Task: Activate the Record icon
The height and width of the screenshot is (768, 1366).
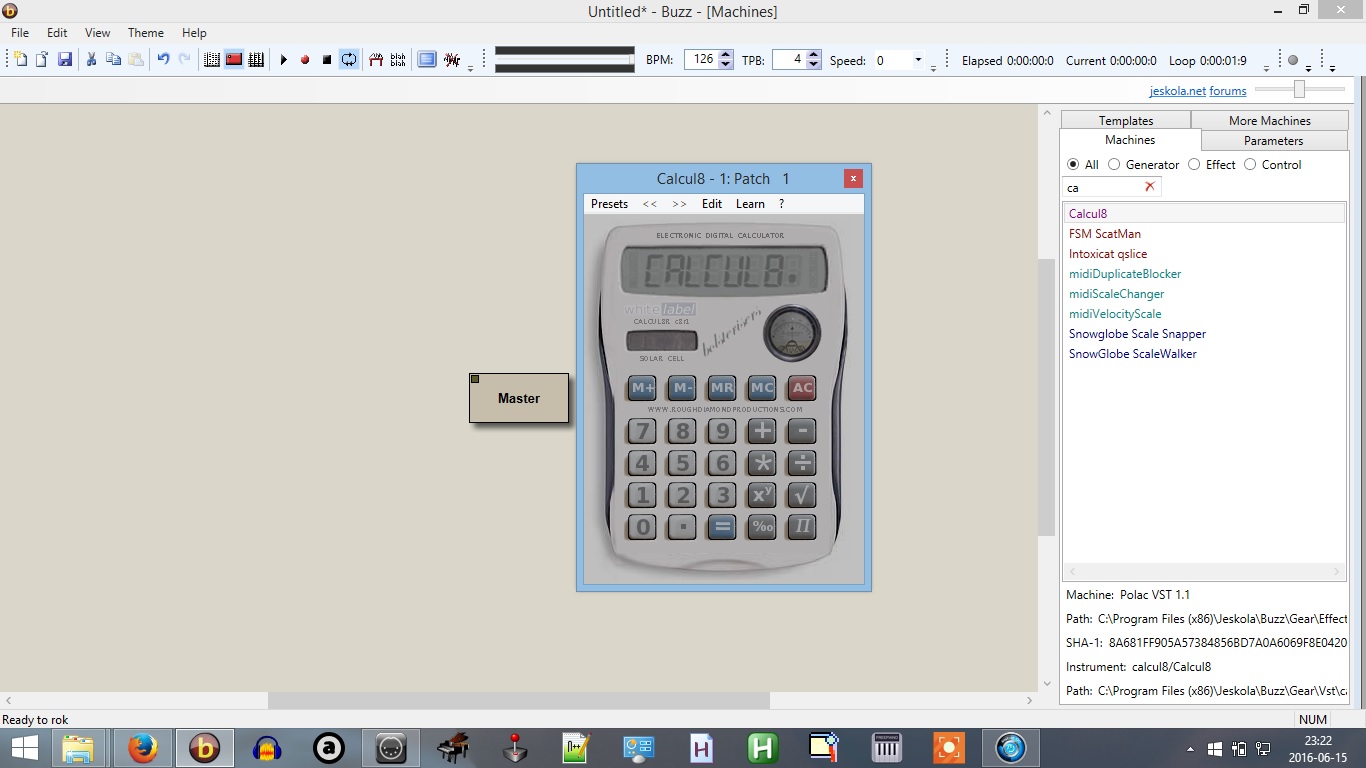Action: pyautogui.click(x=305, y=59)
